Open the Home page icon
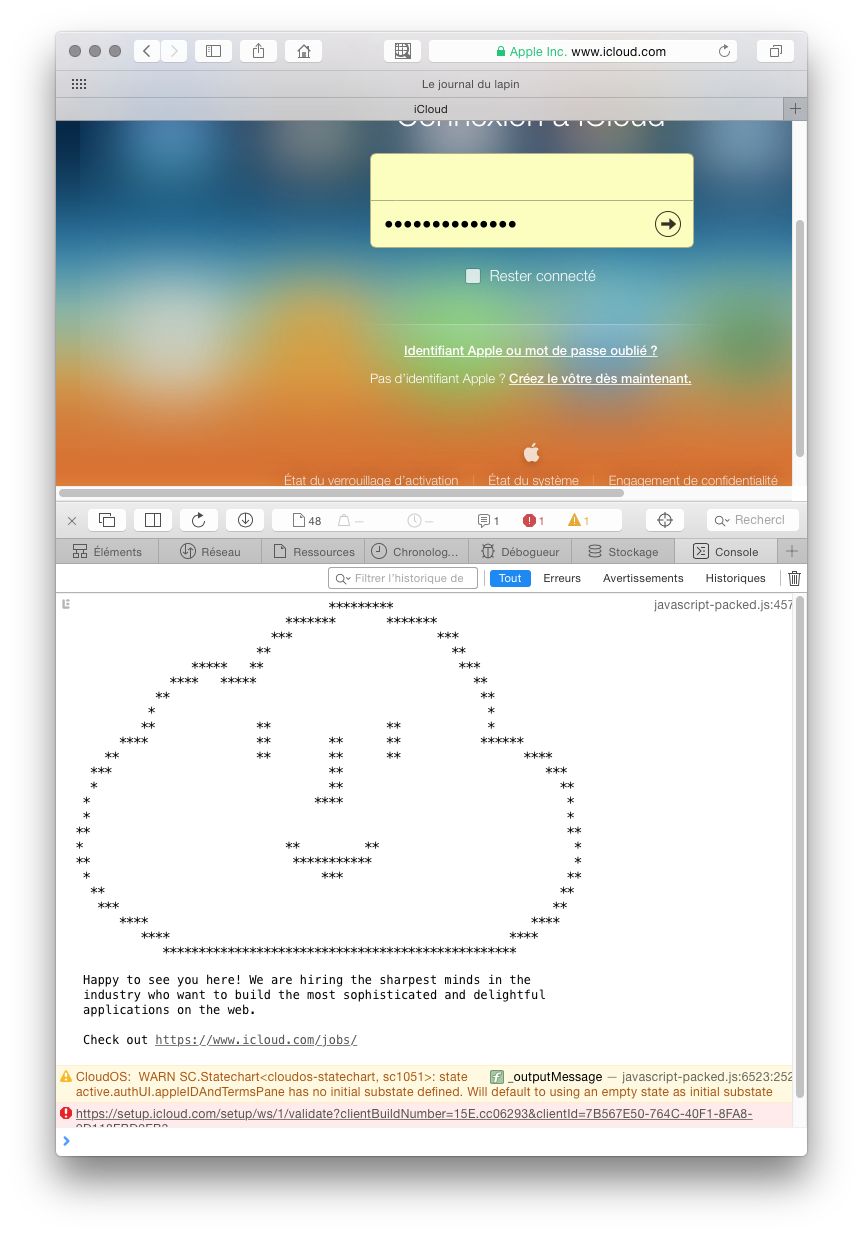The height and width of the screenshot is (1236, 863). pyautogui.click(x=303, y=51)
